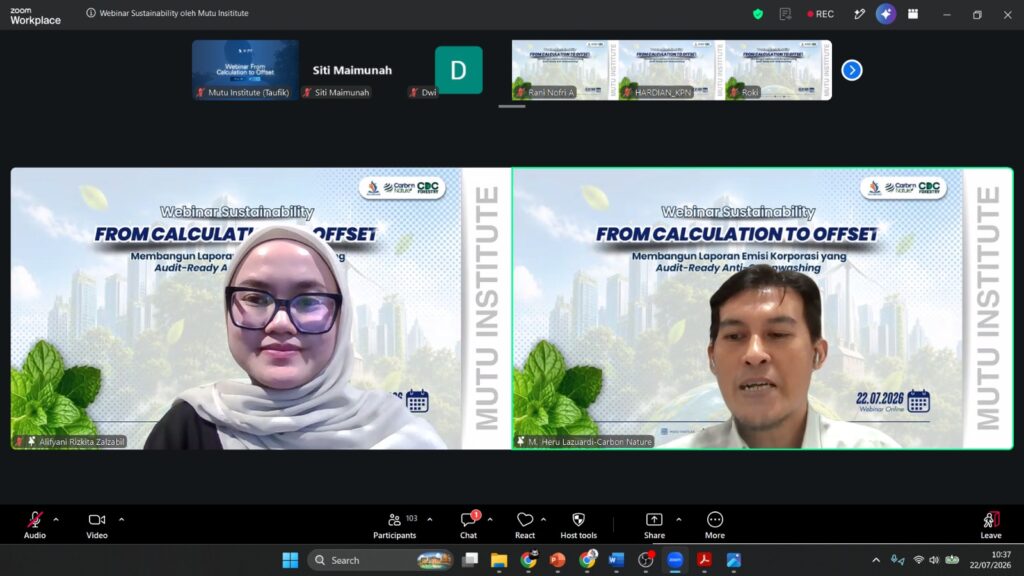Open the Chat panel with unread badge
The image size is (1024, 576).
click(468, 525)
